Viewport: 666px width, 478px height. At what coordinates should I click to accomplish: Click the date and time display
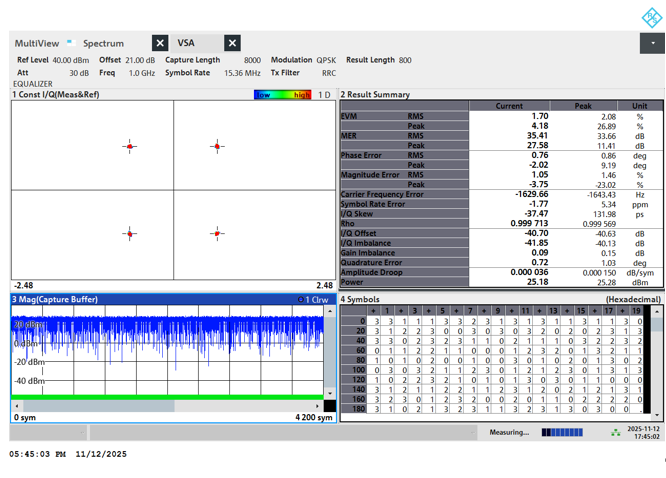tap(645, 432)
